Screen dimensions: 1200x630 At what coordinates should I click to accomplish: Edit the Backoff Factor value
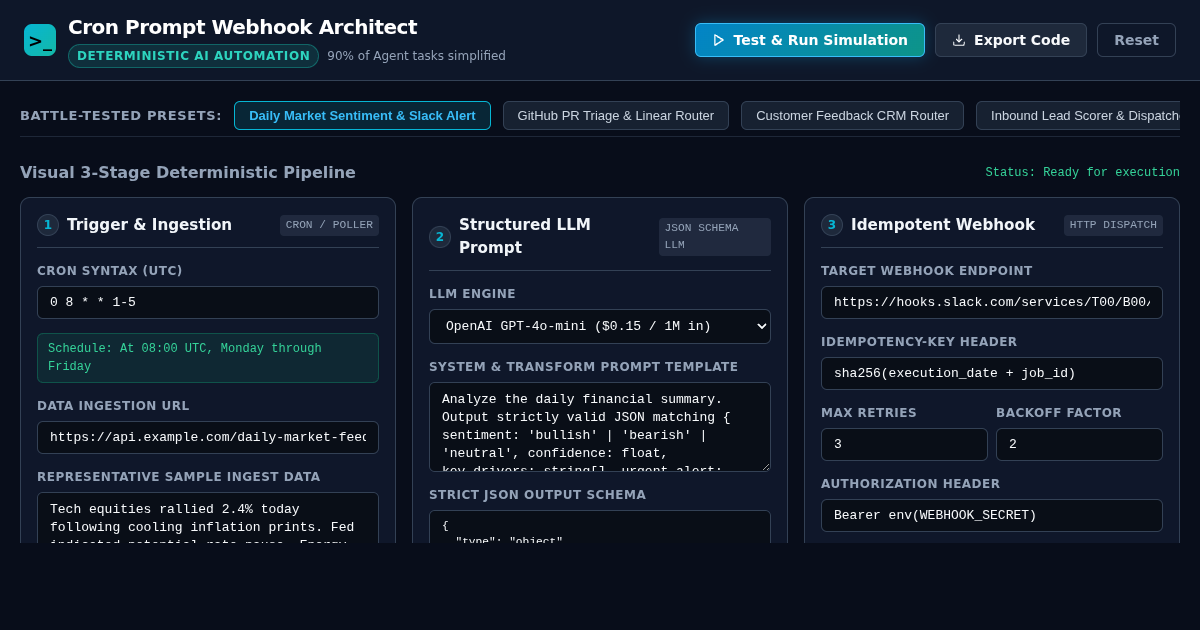pos(1079,444)
